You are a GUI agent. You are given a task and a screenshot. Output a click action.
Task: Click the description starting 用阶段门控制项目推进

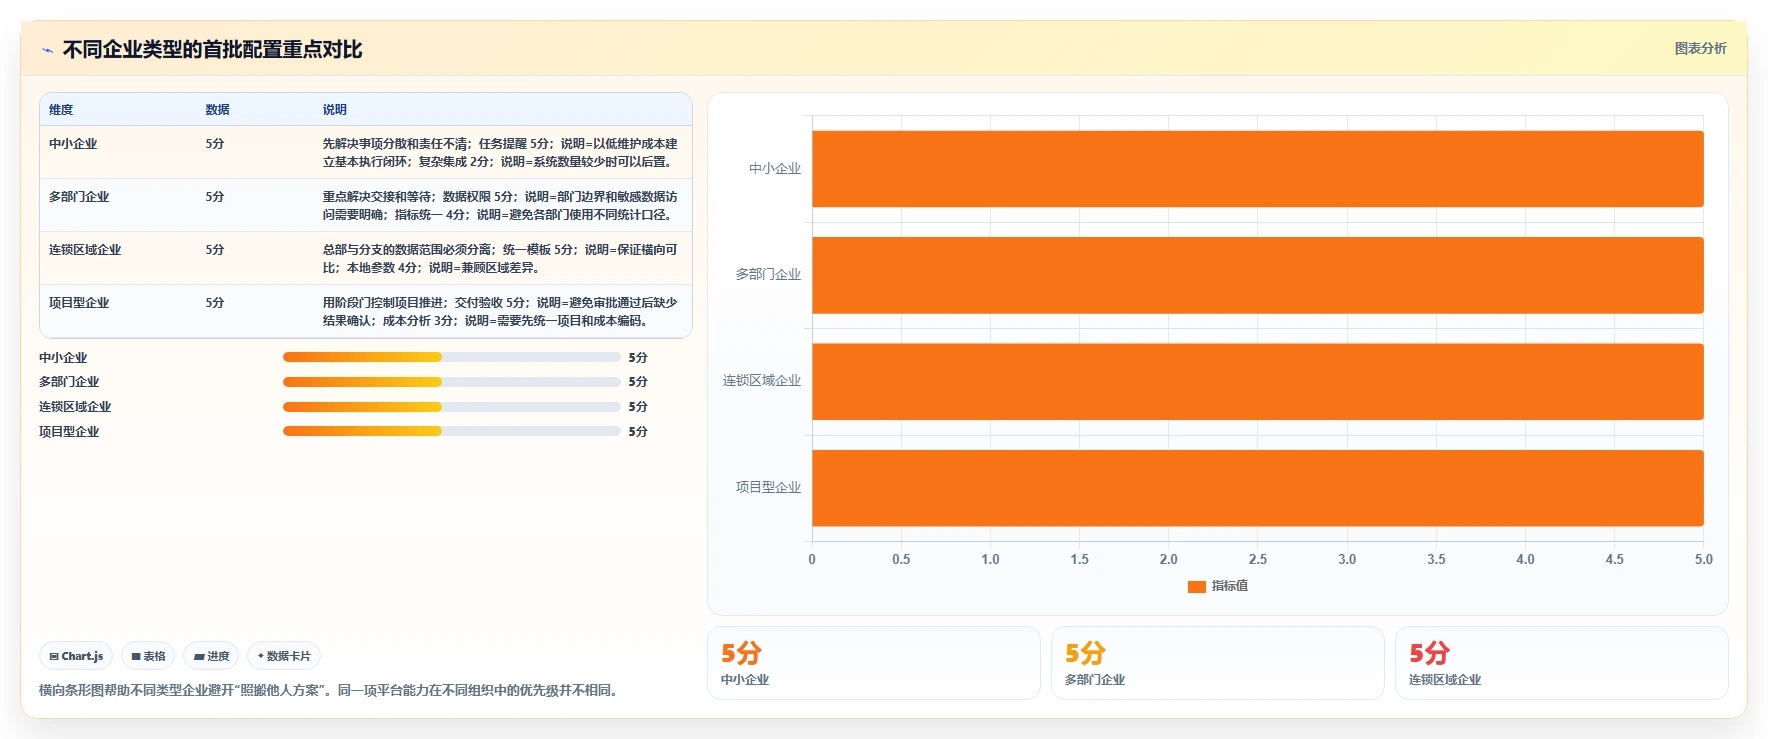click(500, 312)
